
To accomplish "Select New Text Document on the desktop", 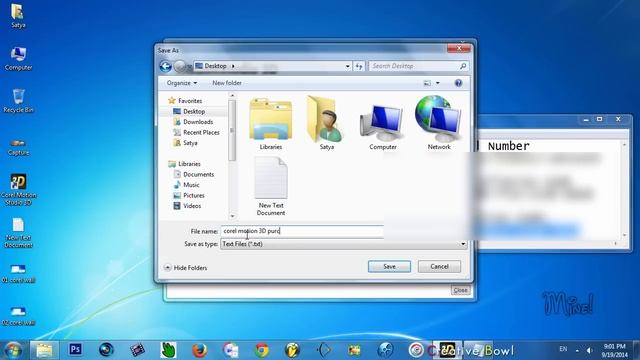I will [18, 233].
